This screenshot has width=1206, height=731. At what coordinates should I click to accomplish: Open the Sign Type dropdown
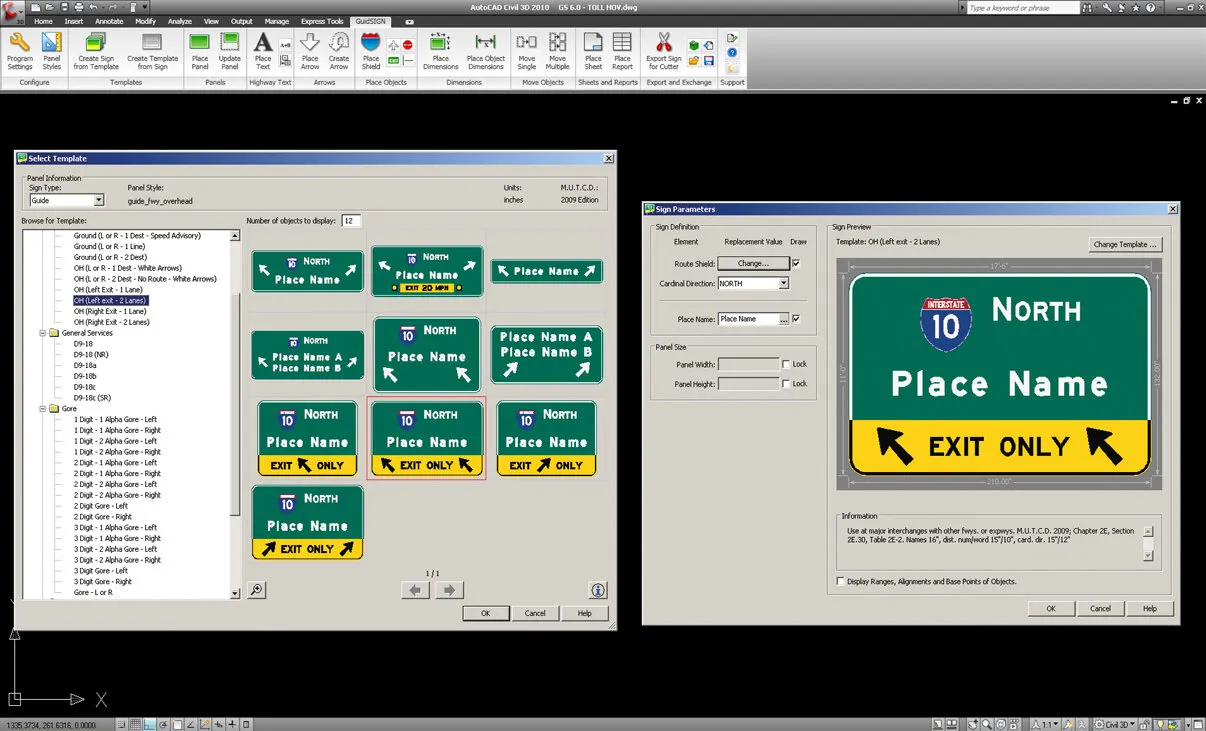pos(98,201)
